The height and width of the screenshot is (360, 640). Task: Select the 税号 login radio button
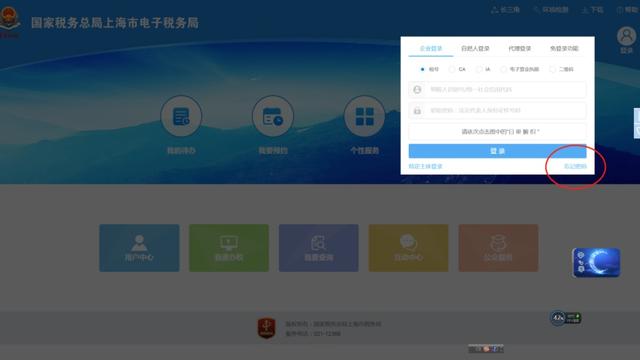click(x=422, y=69)
